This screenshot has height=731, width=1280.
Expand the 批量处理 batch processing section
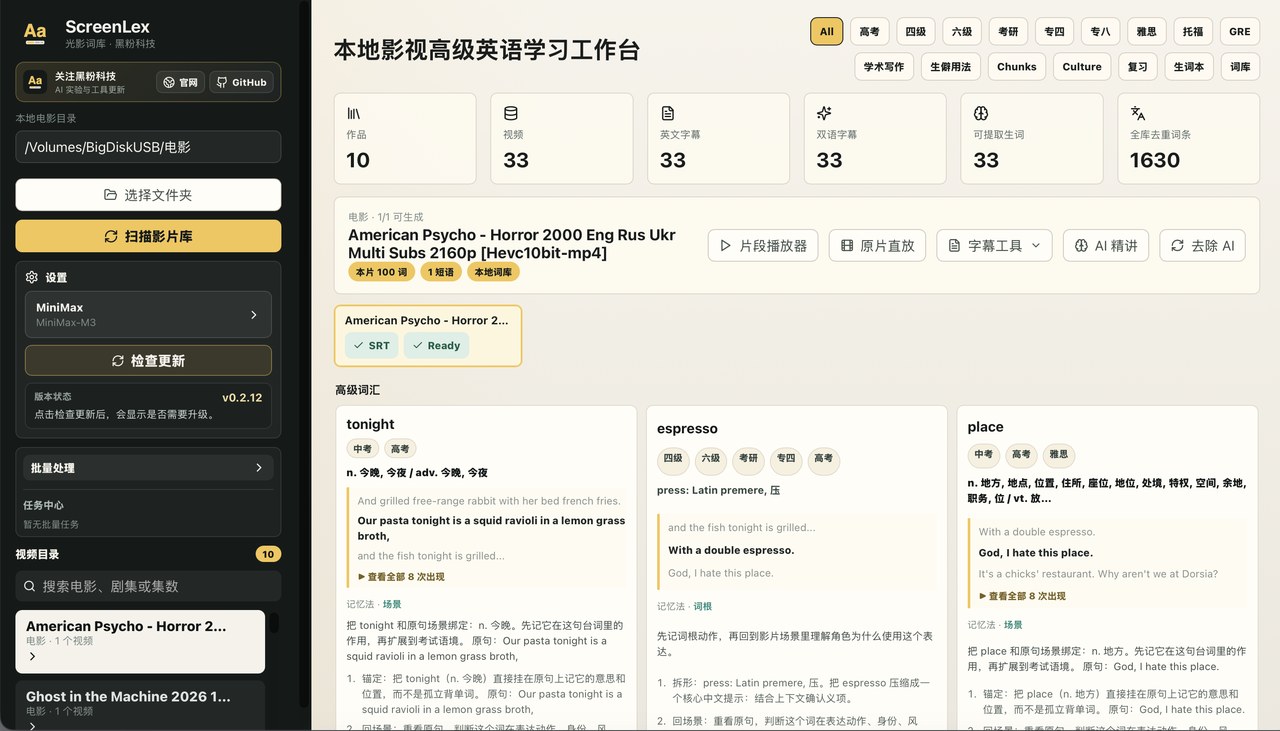[x=148, y=467]
